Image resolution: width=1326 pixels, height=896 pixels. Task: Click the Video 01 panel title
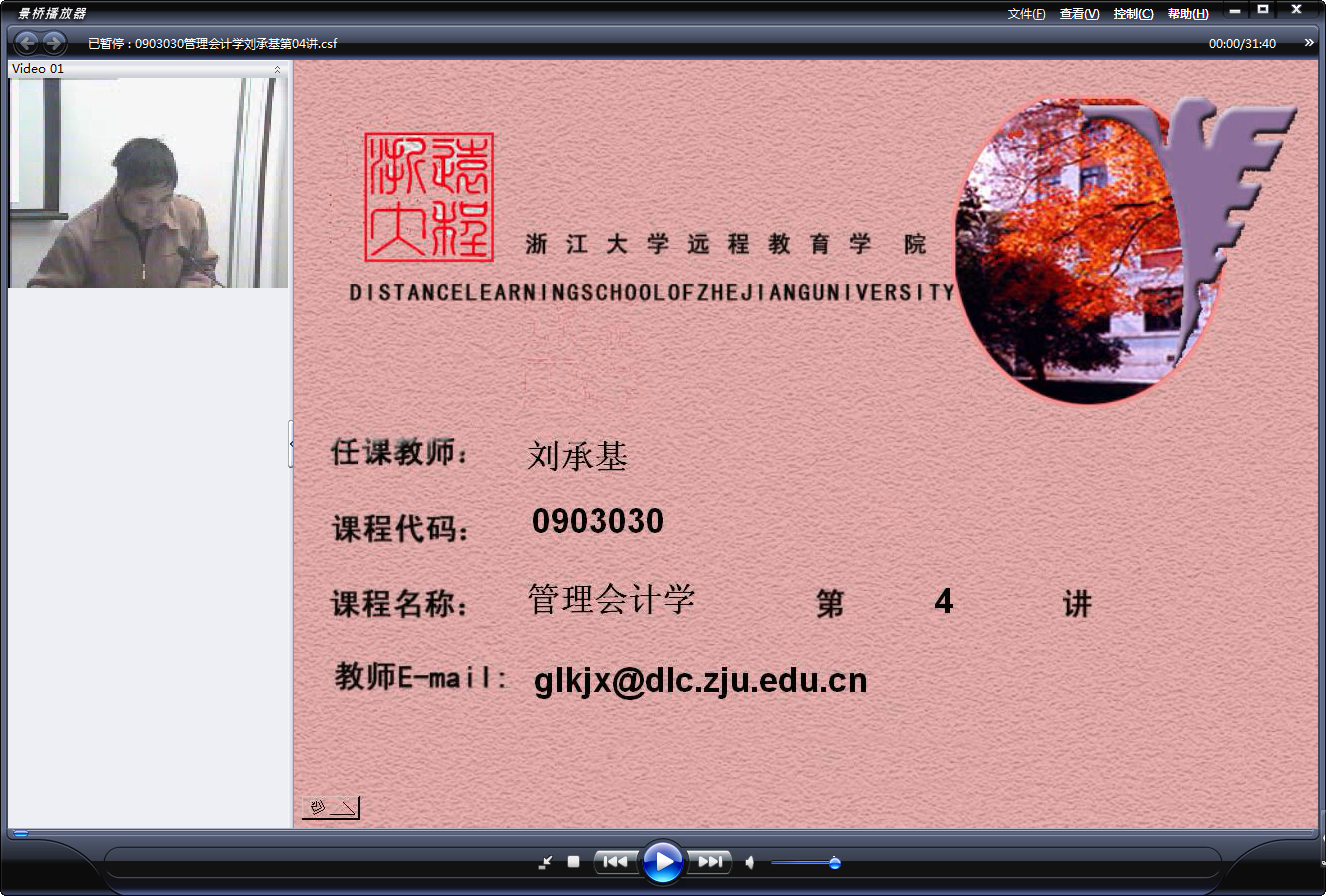pos(38,69)
